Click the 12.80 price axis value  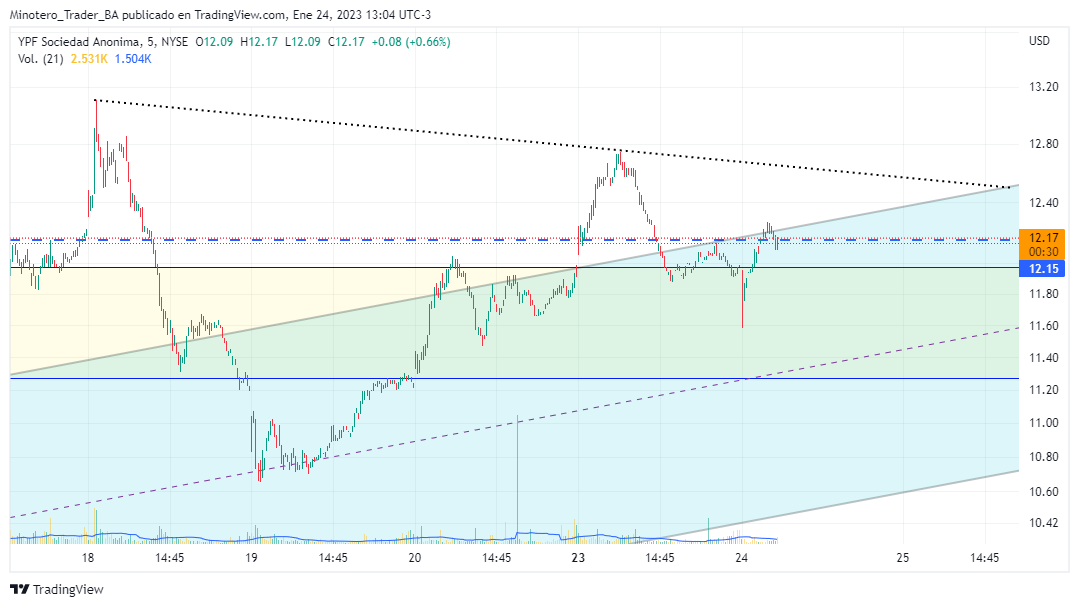tap(1043, 144)
